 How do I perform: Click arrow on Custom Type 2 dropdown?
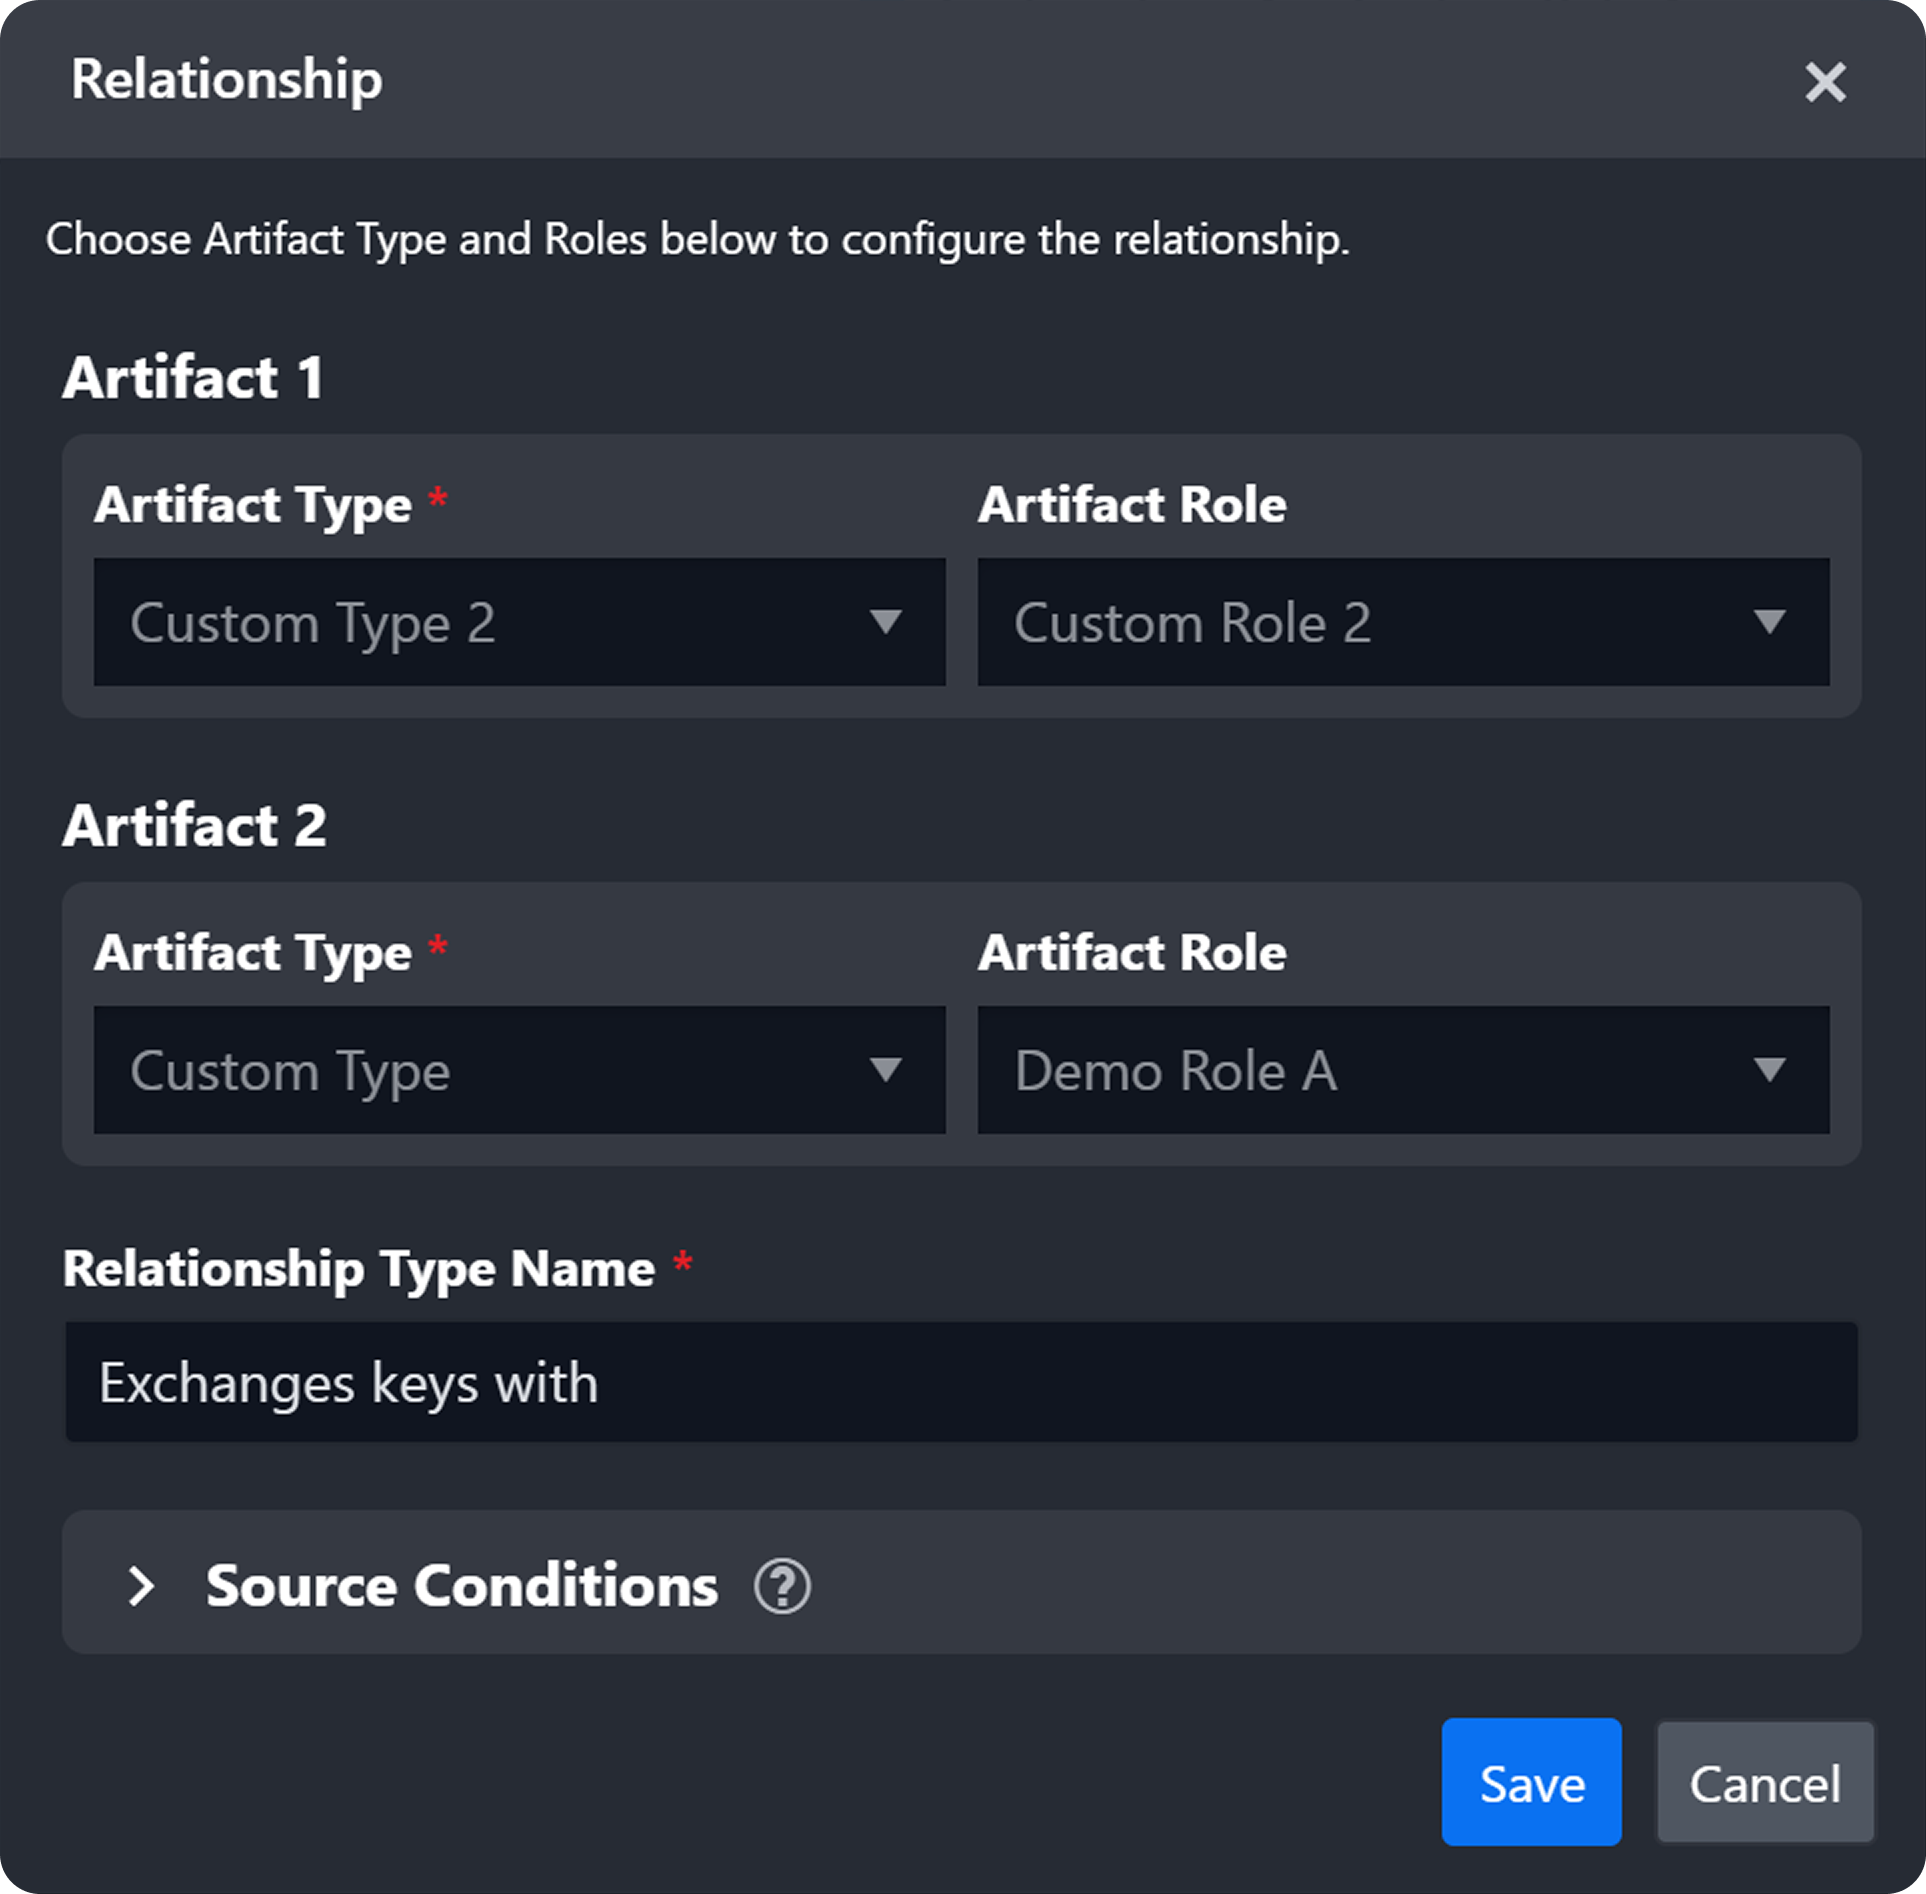coord(885,622)
